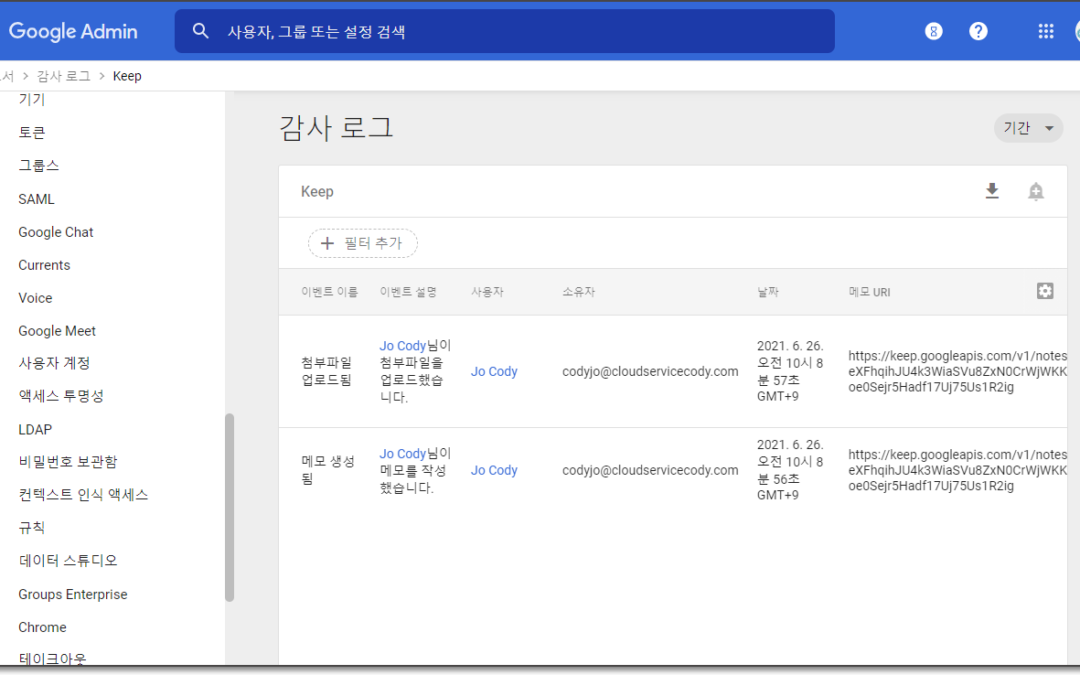The width and height of the screenshot is (1080, 675).
Task: Open Chrome audit log
Action: coord(43,627)
